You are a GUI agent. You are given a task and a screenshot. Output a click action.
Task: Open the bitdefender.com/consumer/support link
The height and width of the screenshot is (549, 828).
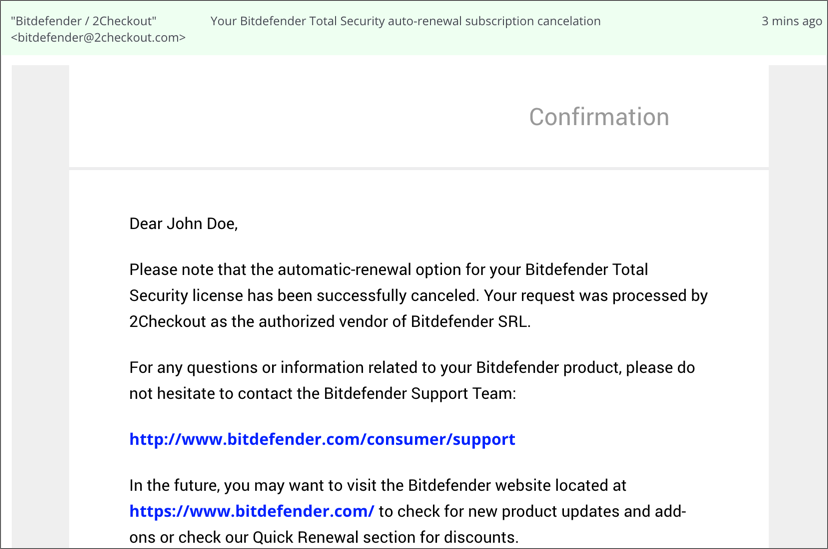point(322,440)
